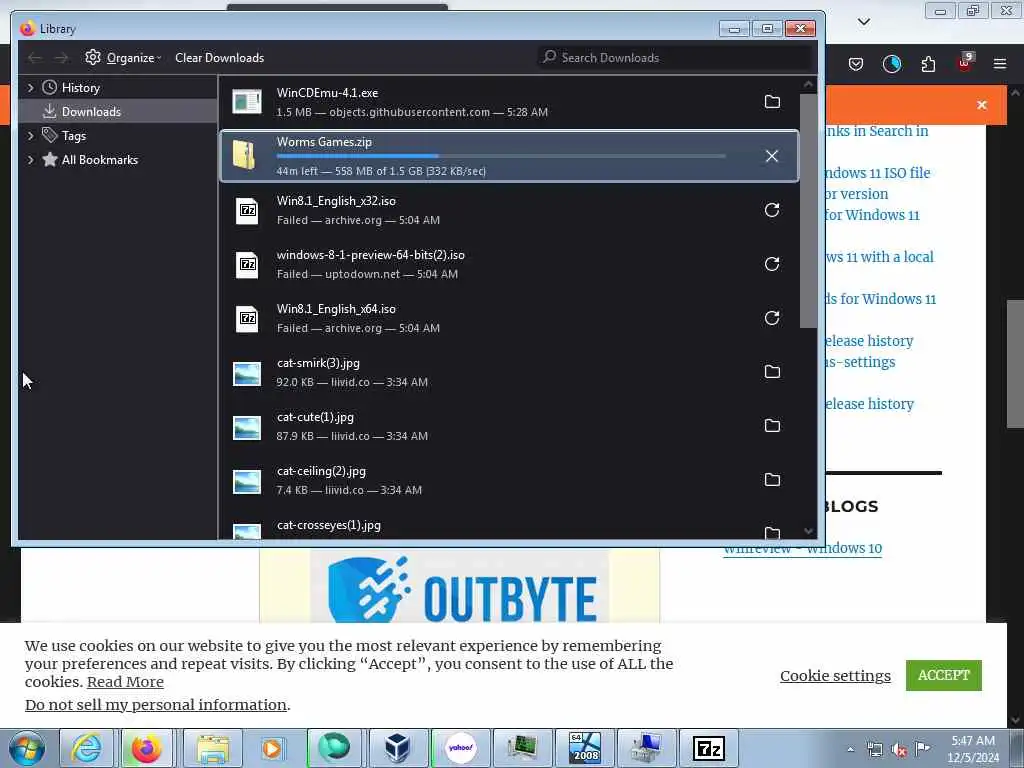This screenshot has height=768, width=1024.
Task: Click the Library back arrow
Action: click(35, 58)
